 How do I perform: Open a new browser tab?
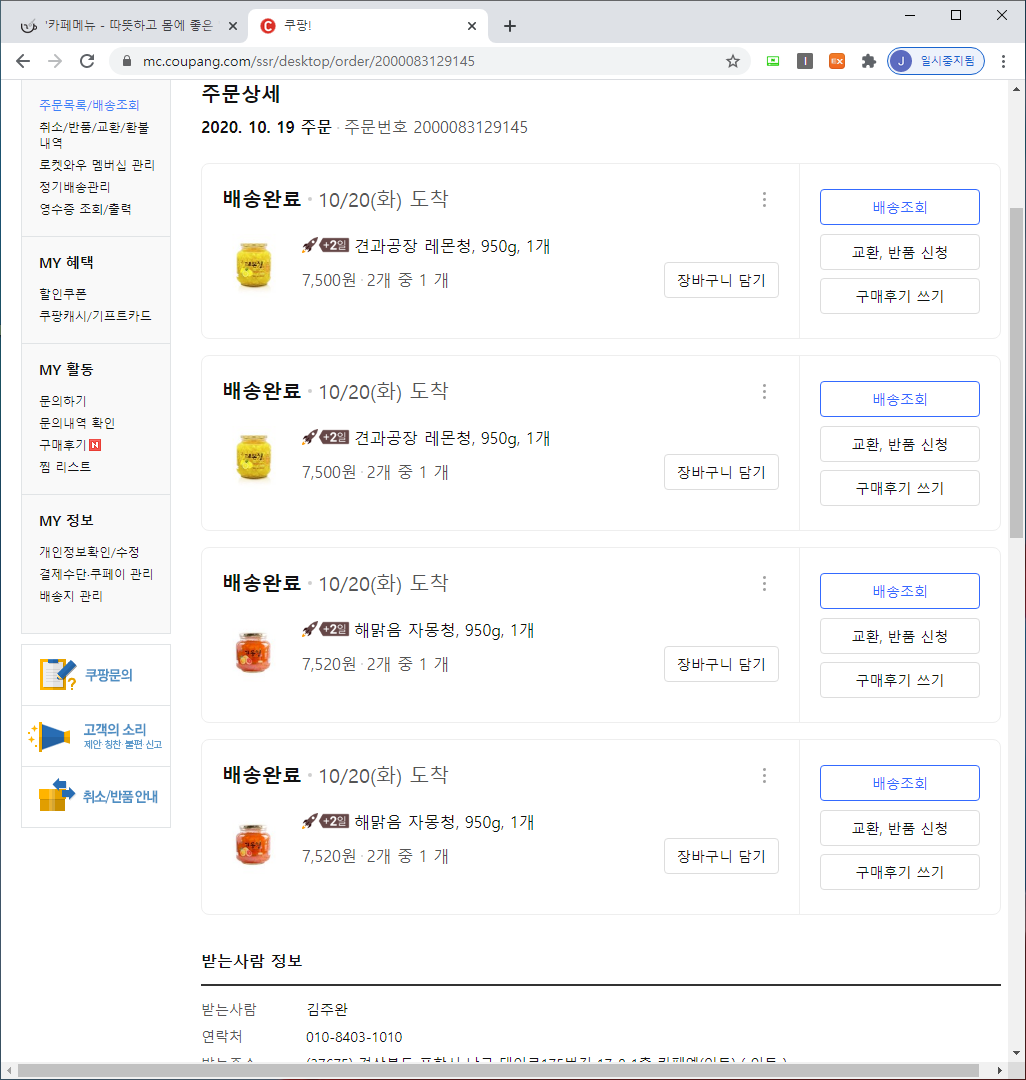(x=510, y=26)
